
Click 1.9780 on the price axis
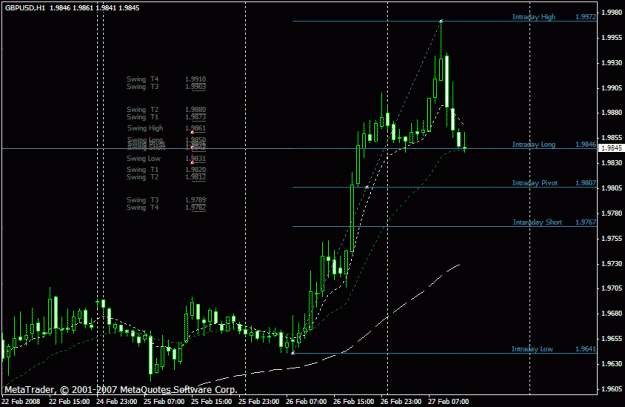612,213
